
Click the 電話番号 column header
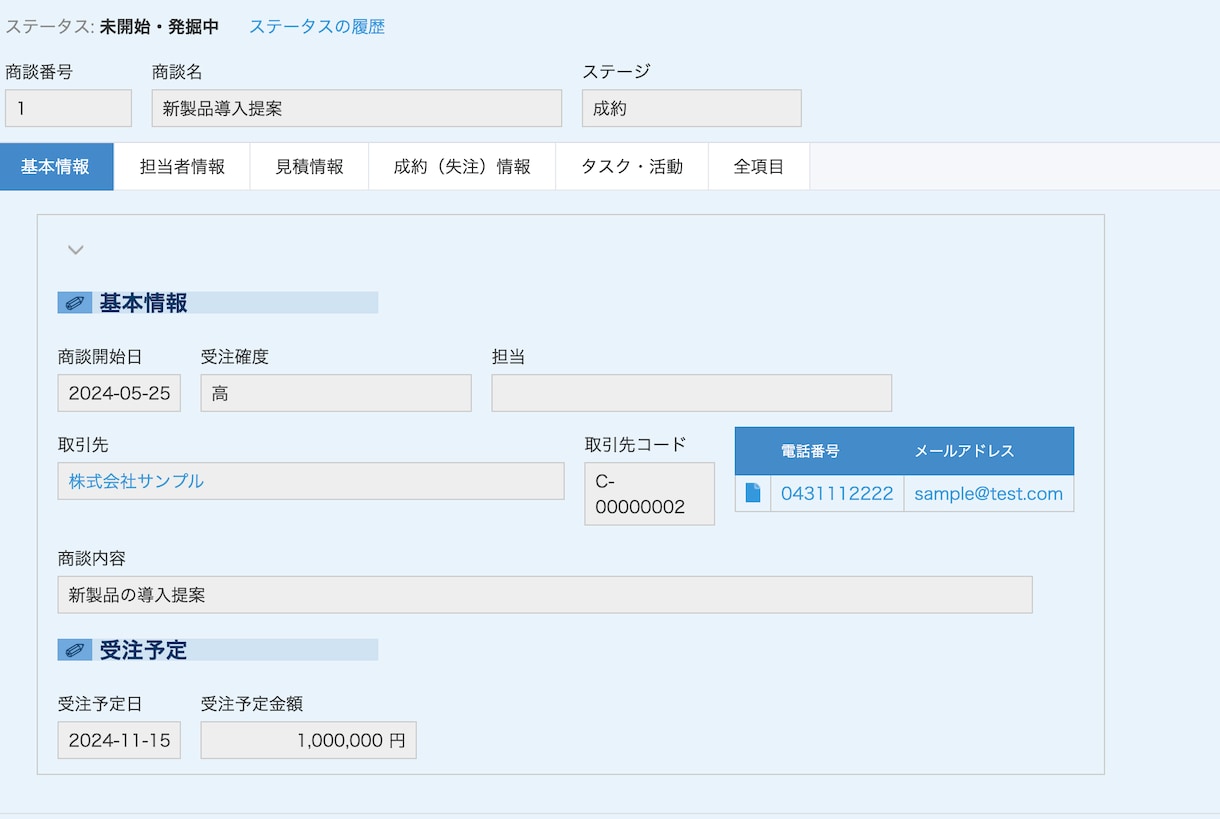tap(810, 451)
